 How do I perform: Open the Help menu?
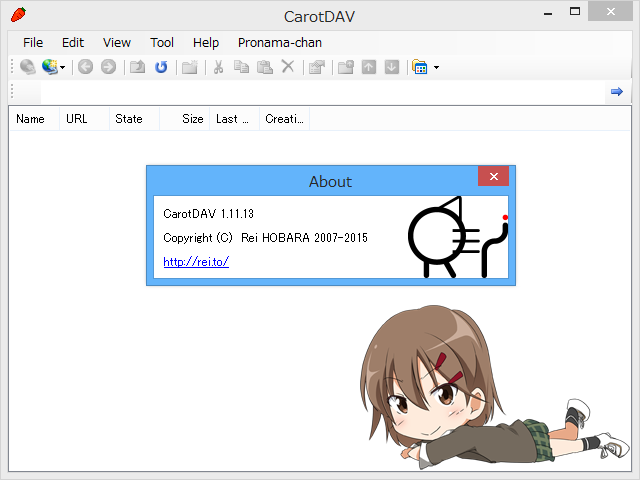point(206,42)
